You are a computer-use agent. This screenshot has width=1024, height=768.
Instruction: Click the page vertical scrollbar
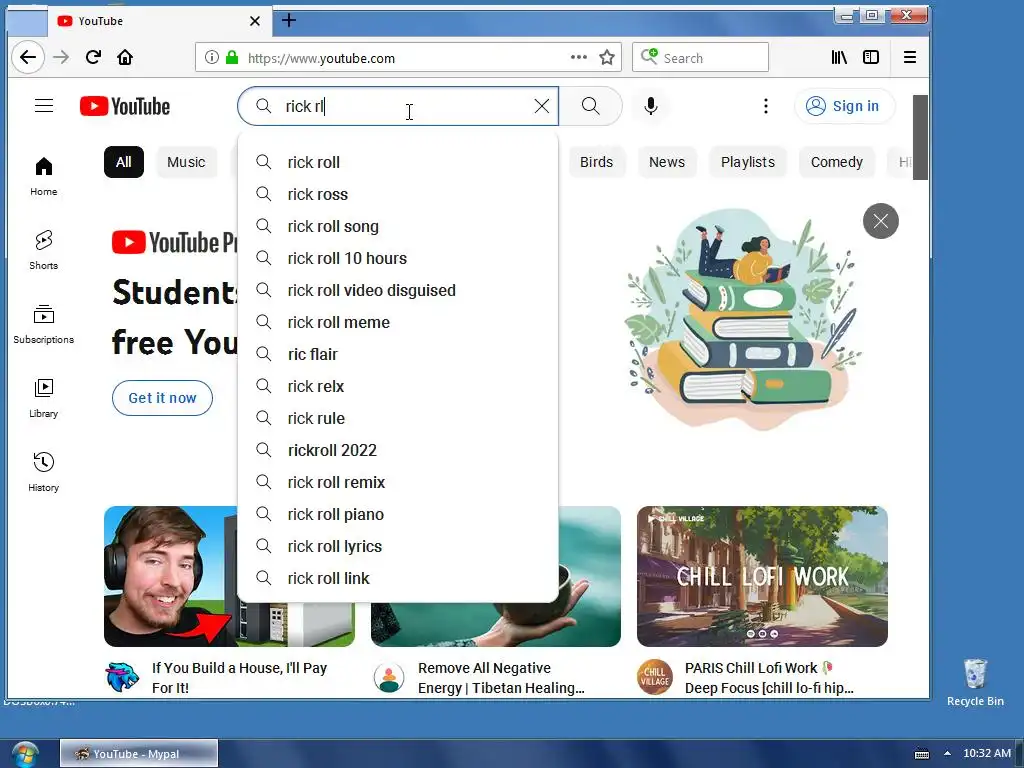pos(920,137)
